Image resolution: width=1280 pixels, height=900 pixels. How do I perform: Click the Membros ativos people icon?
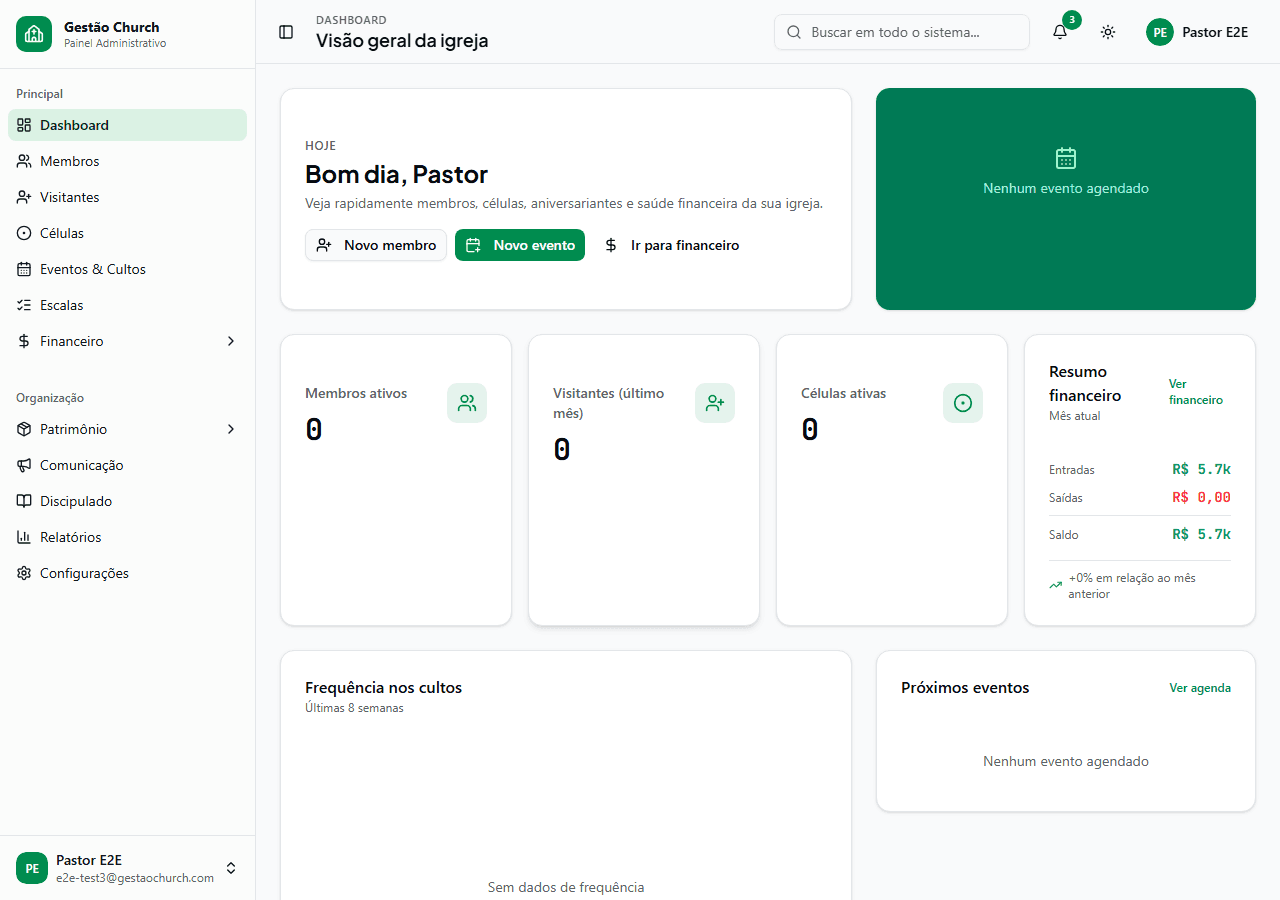click(x=467, y=403)
